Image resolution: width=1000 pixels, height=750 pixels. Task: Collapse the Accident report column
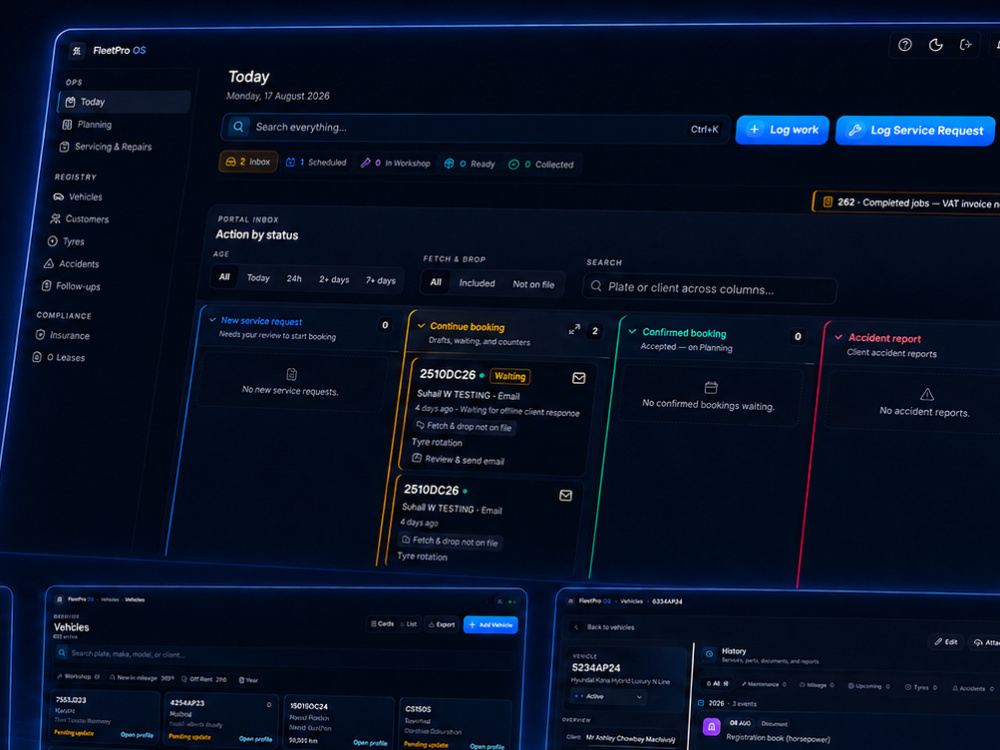839,337
